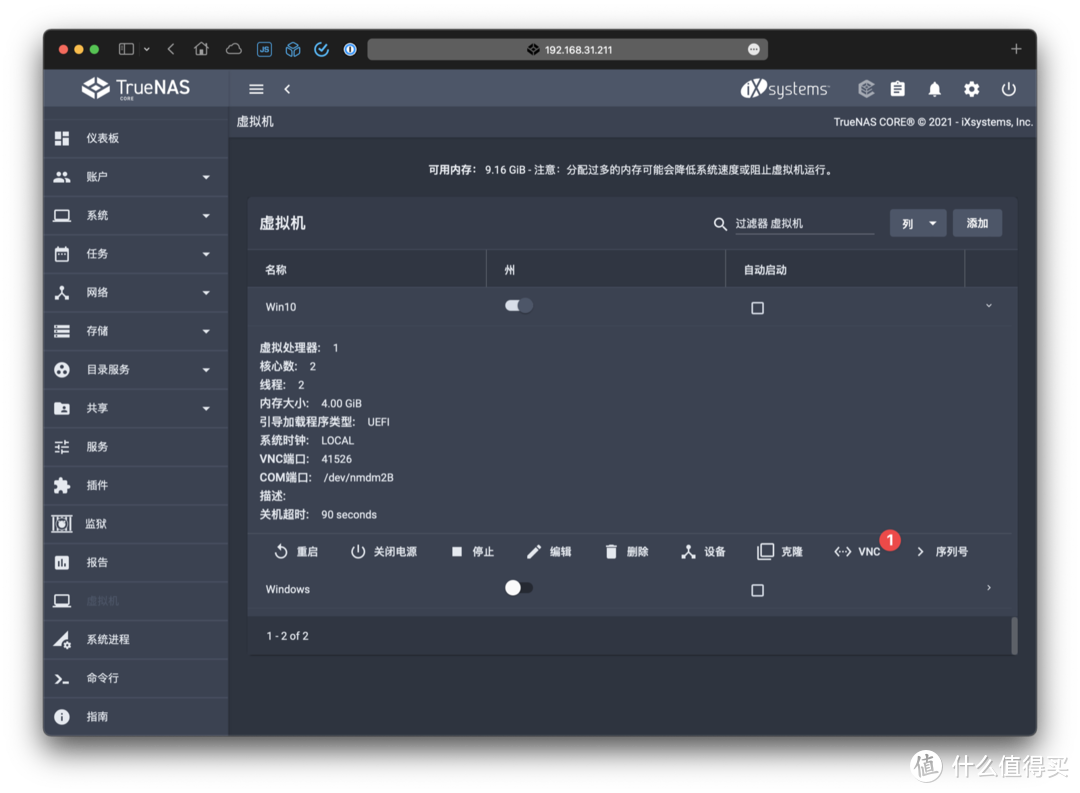
Task: Turn off the Win10 state toggle
Action: click(519, 306)
